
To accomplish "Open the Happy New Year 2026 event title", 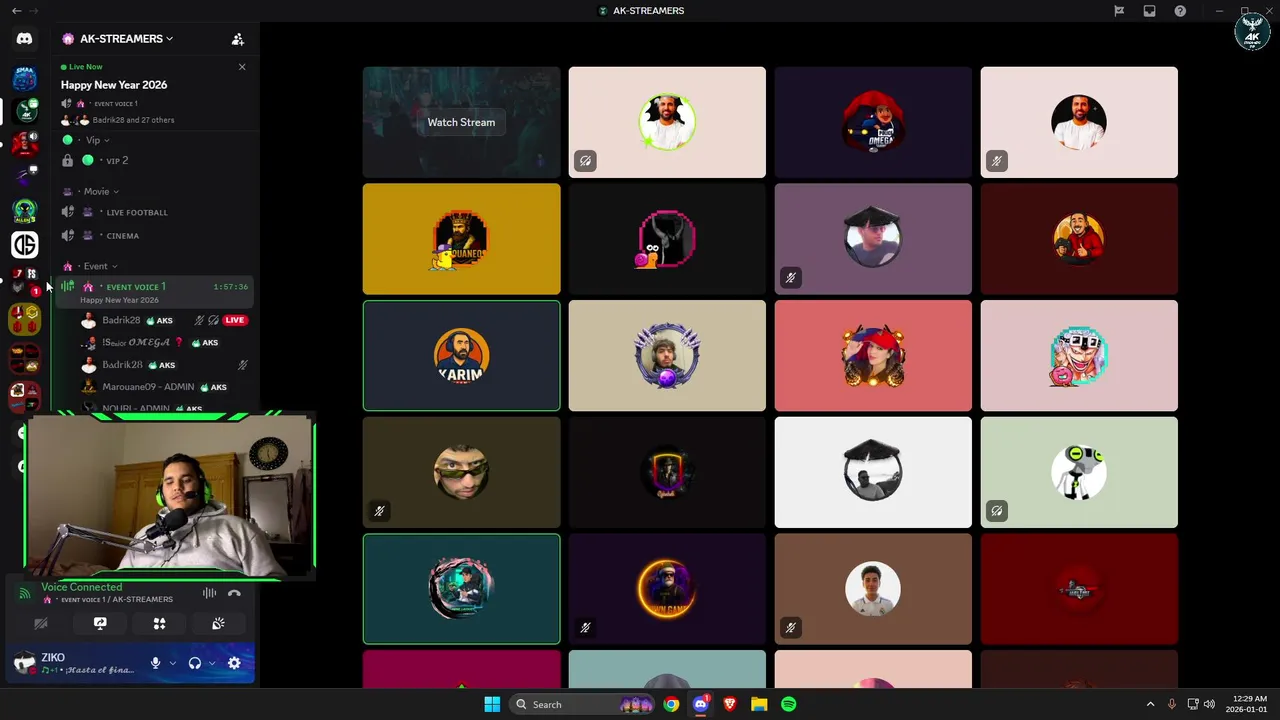I will point(114,85).
